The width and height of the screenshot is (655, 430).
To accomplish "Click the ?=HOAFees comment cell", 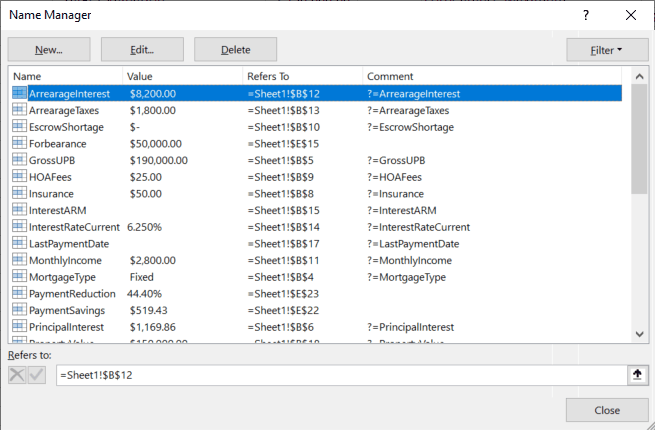I will click(394, 177).
